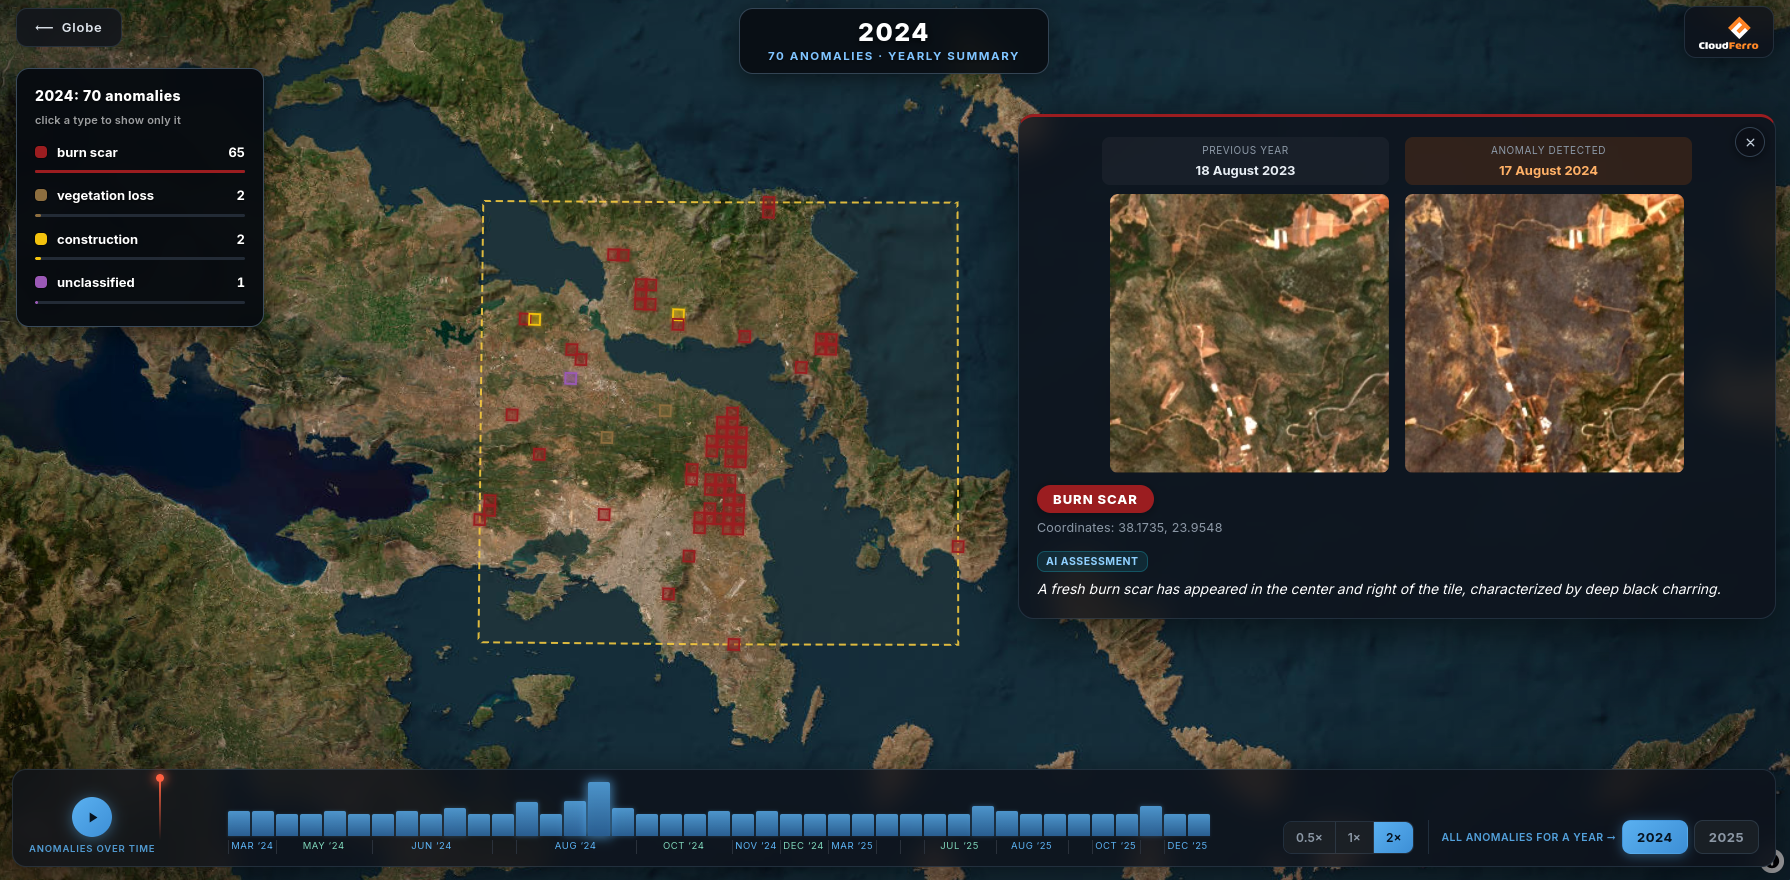Click the 'PREVIOUS YEAR' header label
Viewport: 1790px width, 880px height.
(1245, 151)
